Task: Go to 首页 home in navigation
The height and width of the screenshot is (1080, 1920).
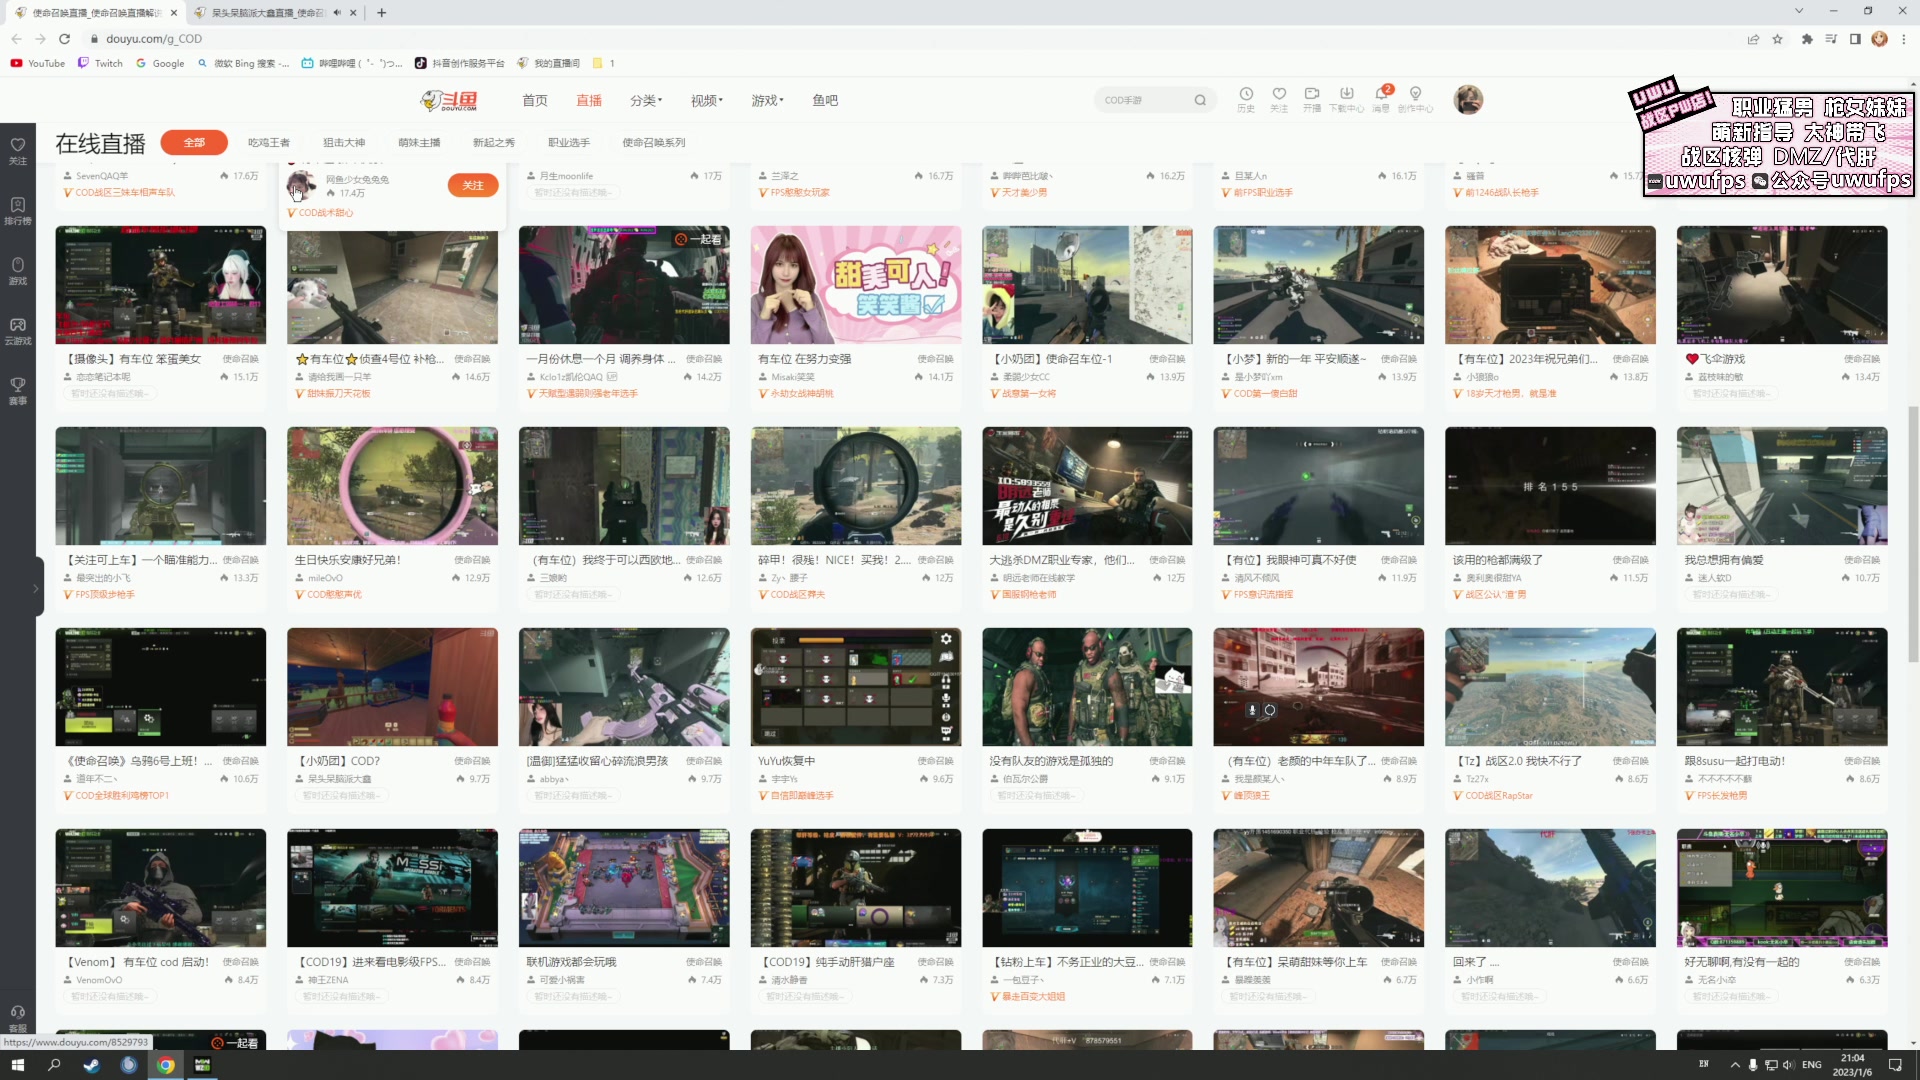Action: coord(535,100)
